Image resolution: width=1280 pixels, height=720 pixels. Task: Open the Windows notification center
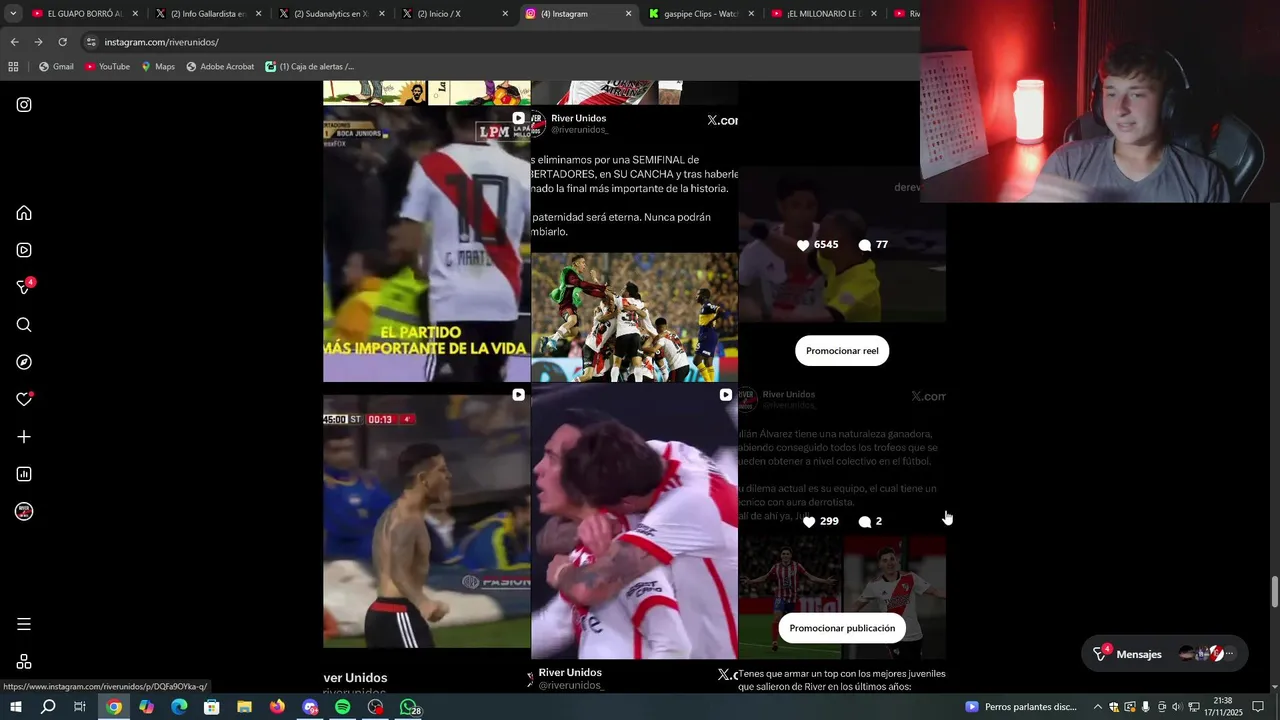tap(1258, 707)
